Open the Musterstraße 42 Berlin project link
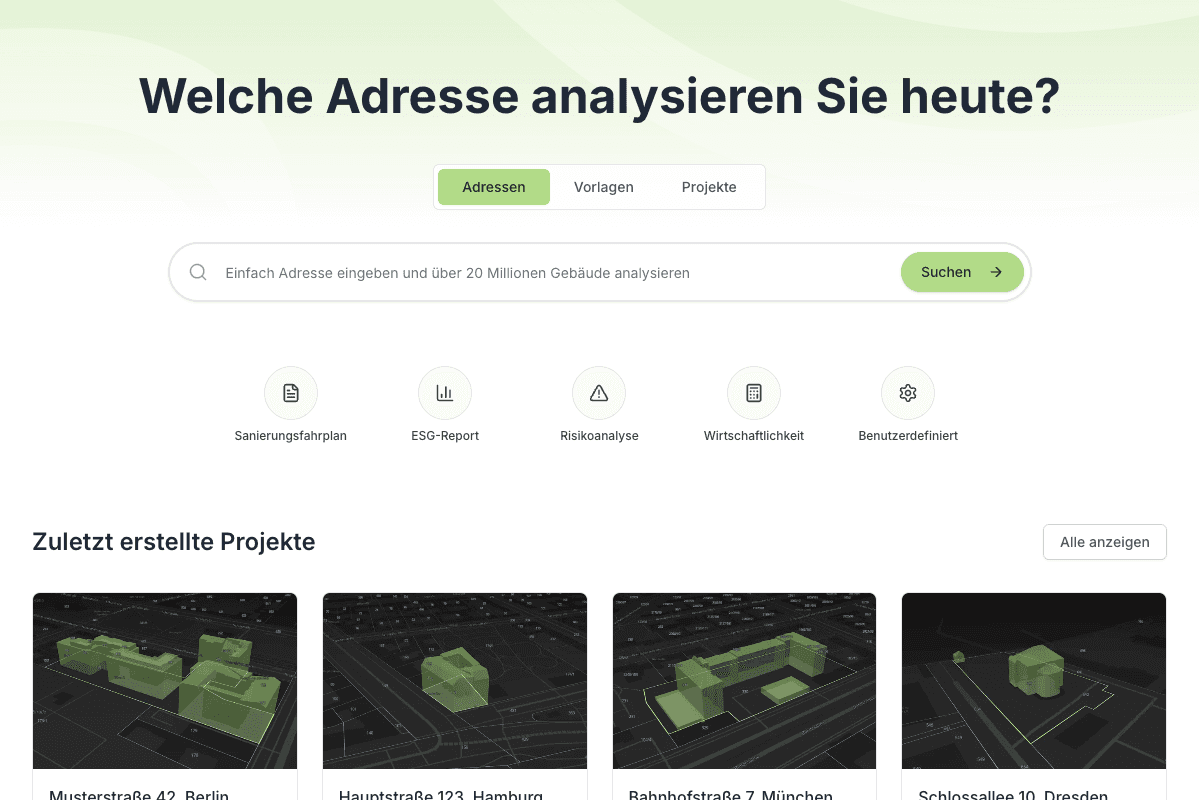Screen dimensions: 1199x800 click(139, 794)
